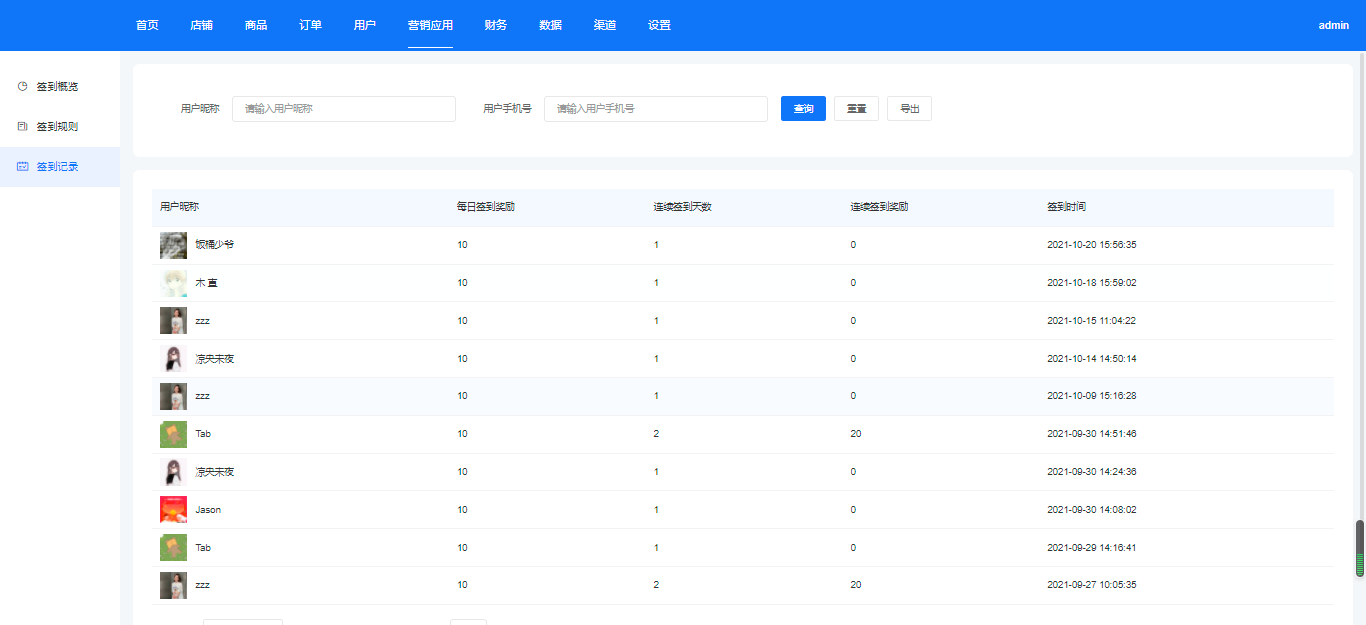This screenshot has height=625, width=1366.
Task: Focus the 用户昵称 input field
Action: 343,109
